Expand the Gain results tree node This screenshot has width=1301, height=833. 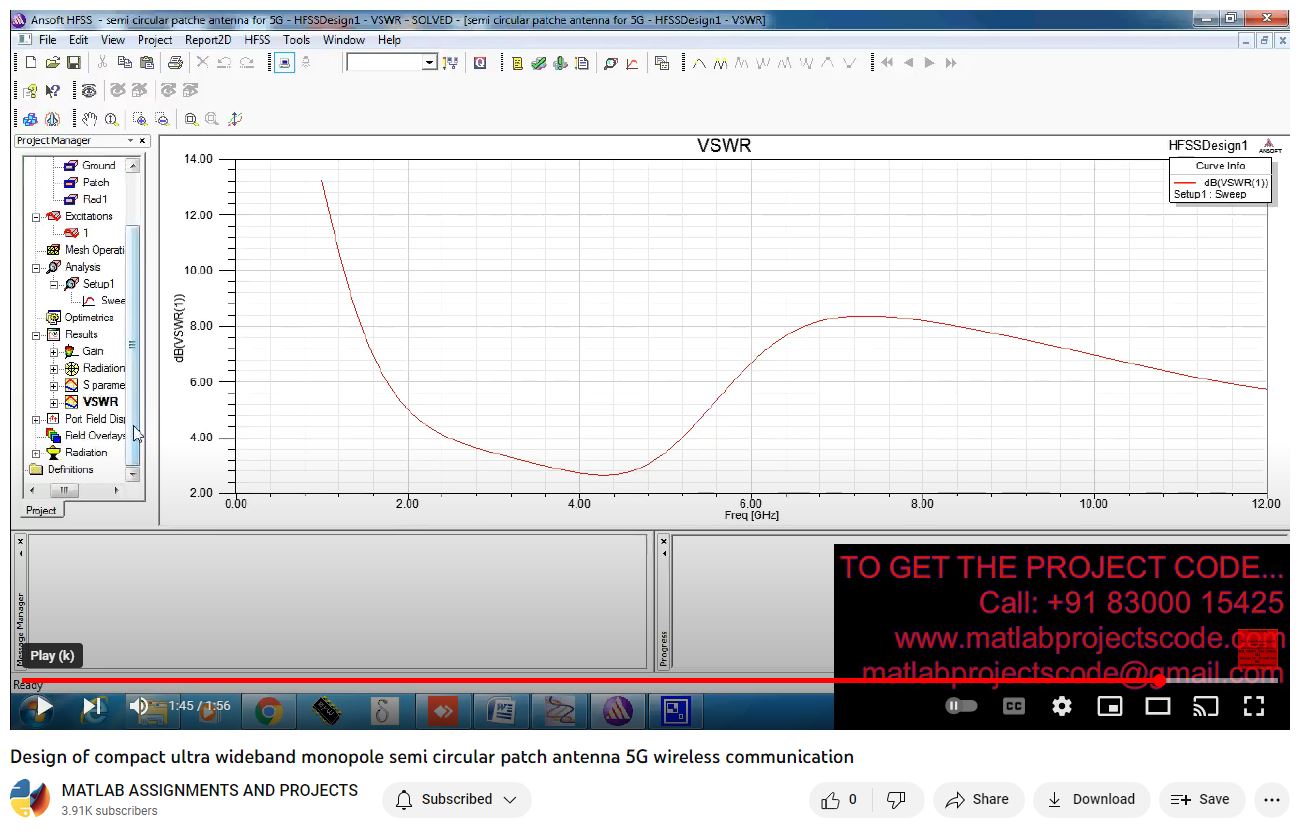pos(54,351)
